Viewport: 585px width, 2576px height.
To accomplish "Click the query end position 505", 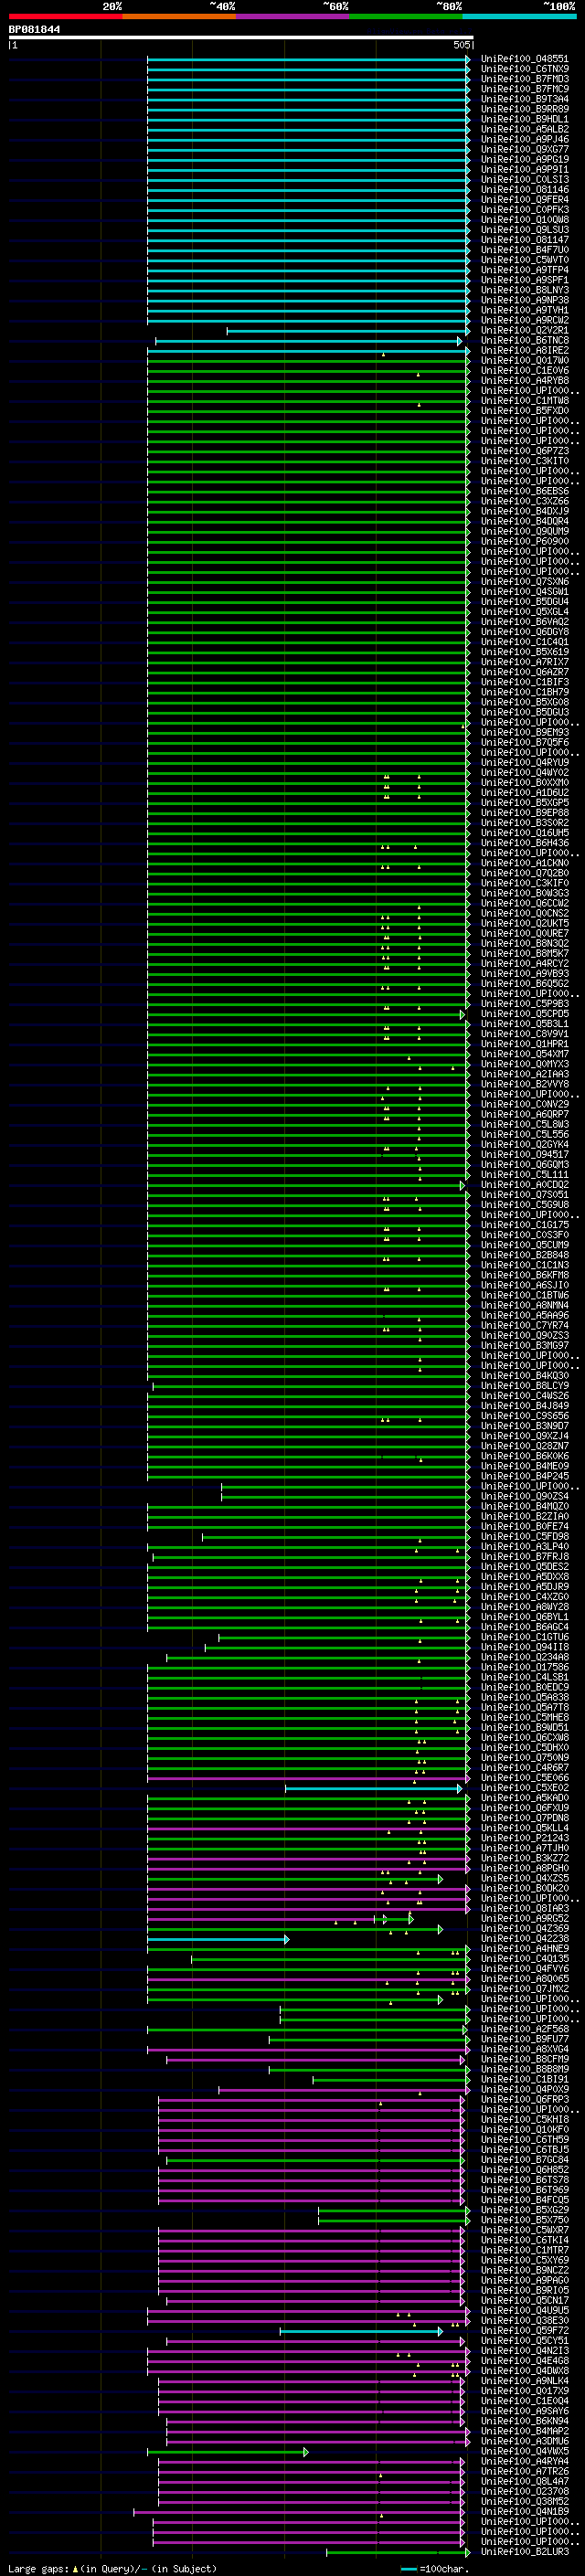I will [x=461, y=45].
